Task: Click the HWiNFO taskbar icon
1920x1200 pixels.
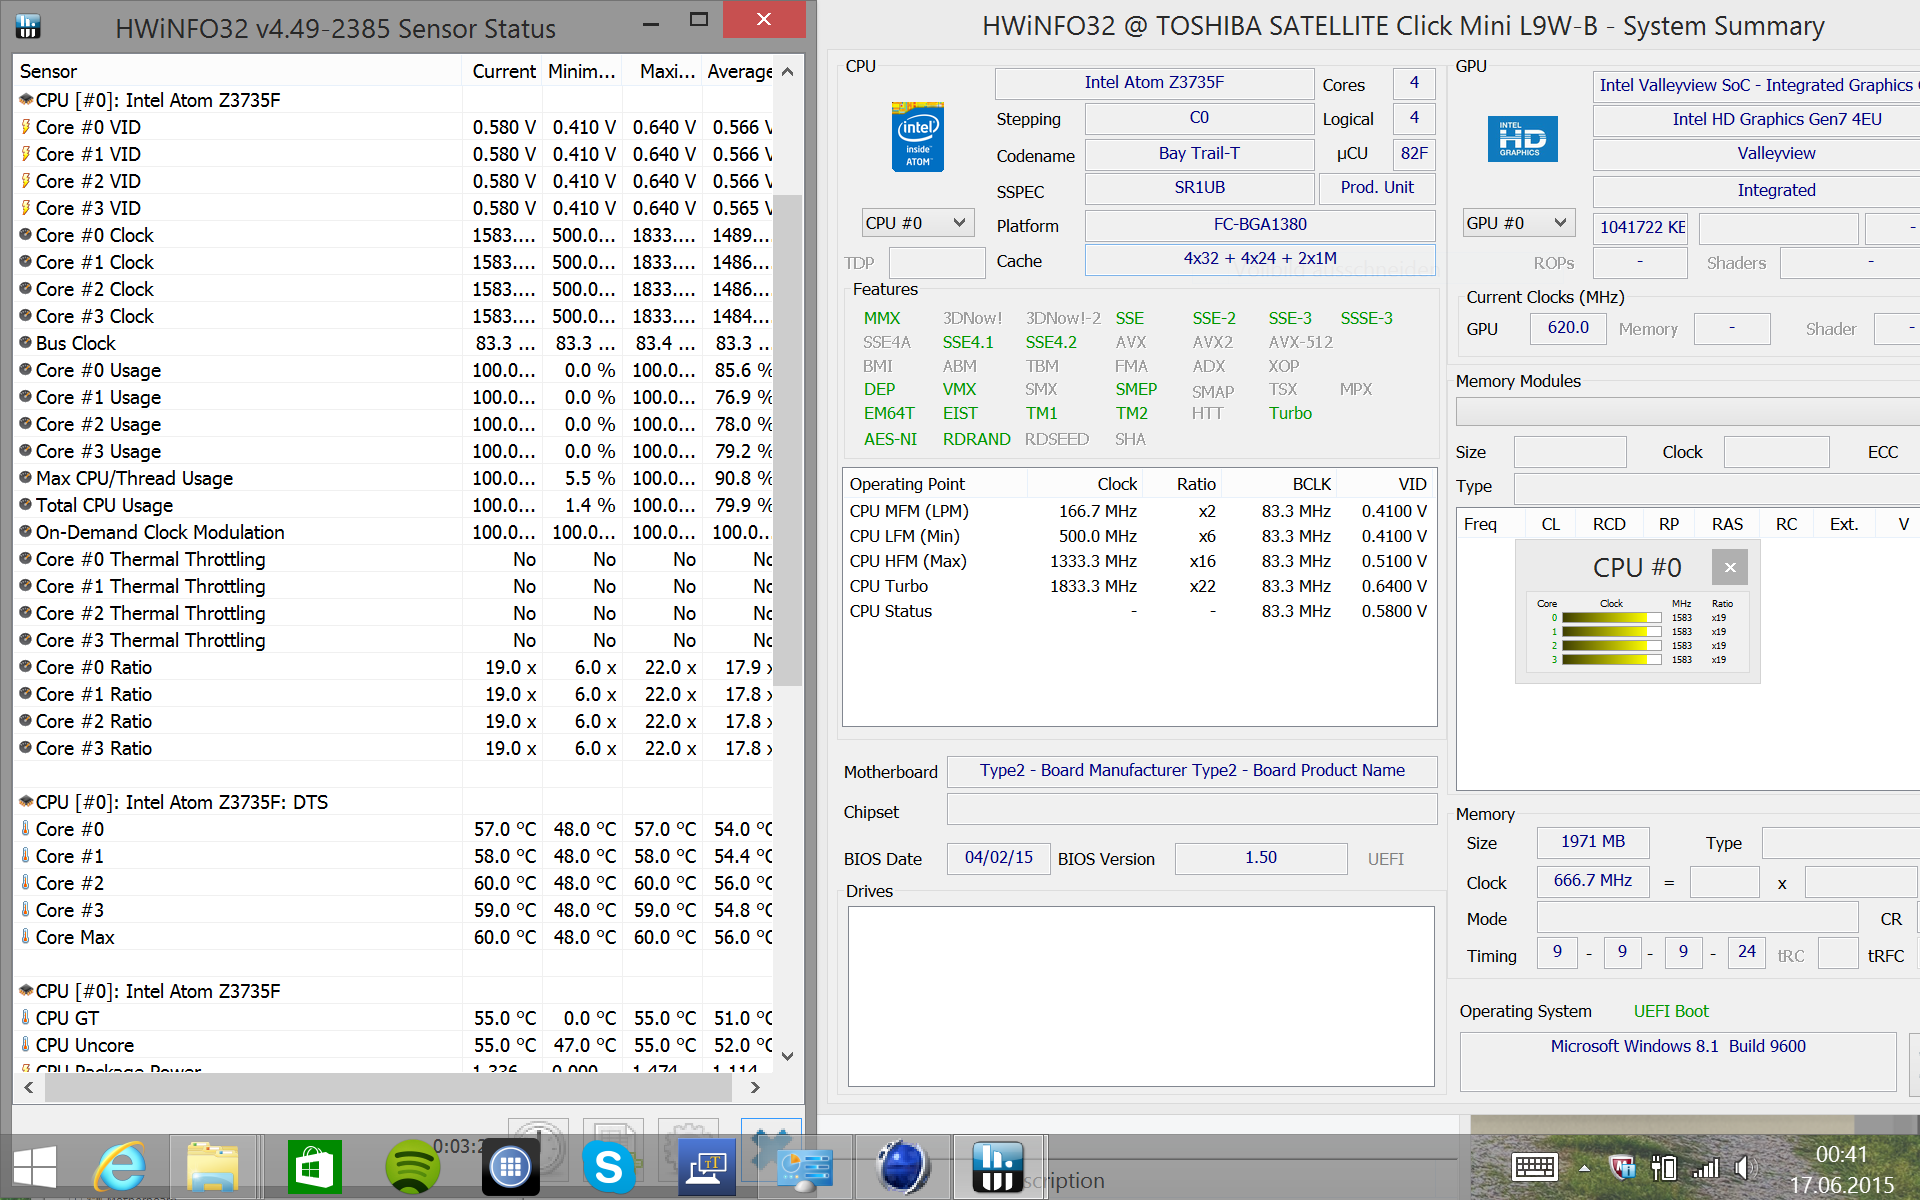Action: point(997,1168)
